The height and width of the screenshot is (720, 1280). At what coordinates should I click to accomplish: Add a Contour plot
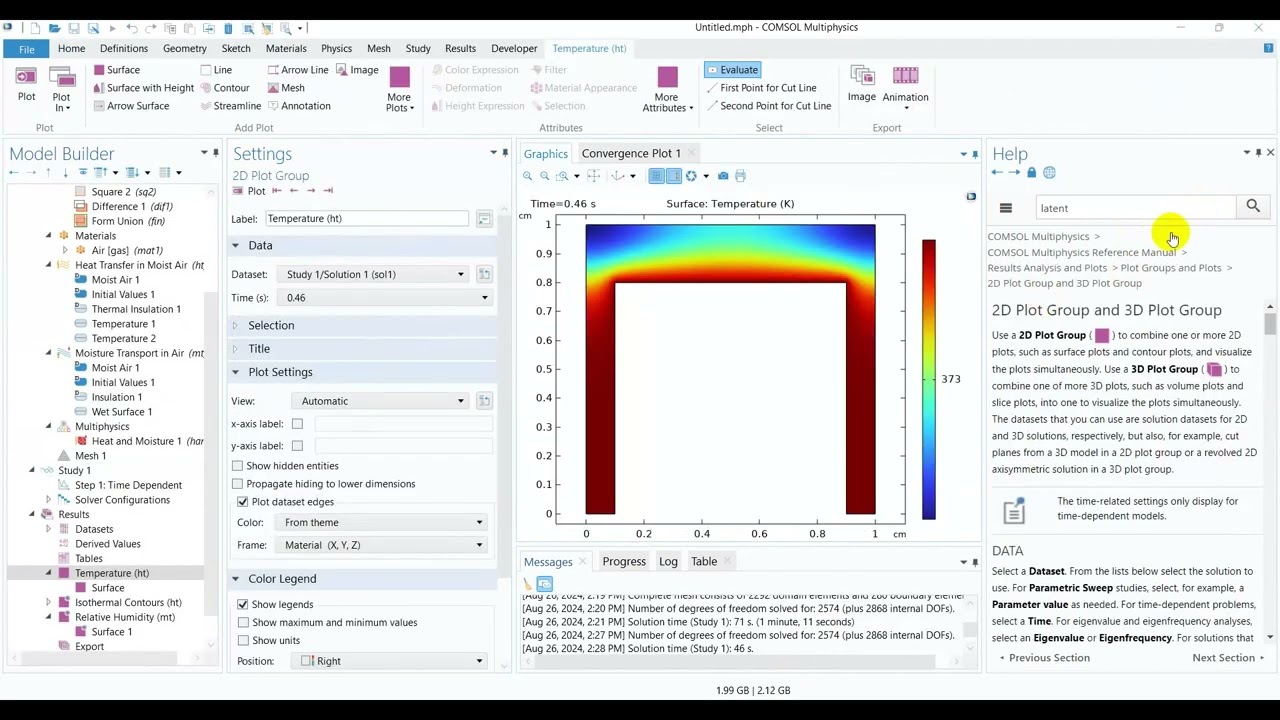[x=224, y=88]
